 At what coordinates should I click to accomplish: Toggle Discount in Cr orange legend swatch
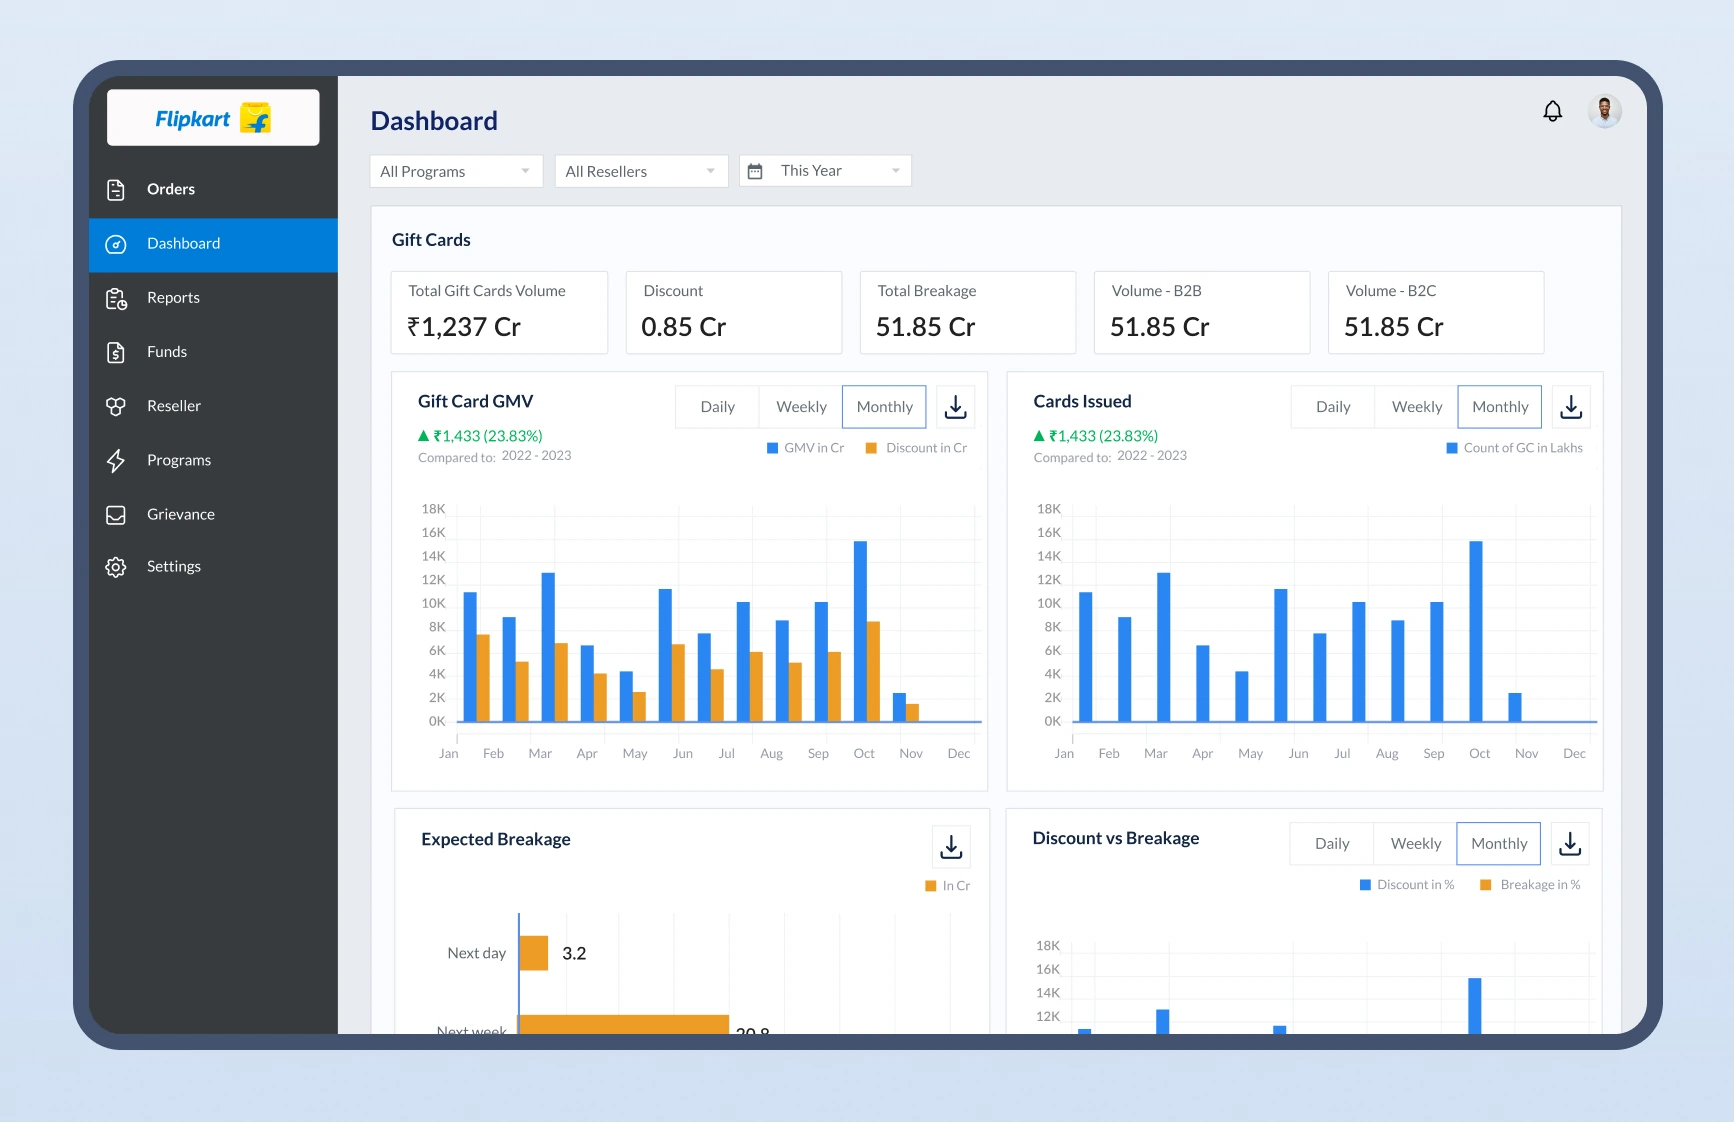point(871,448)
